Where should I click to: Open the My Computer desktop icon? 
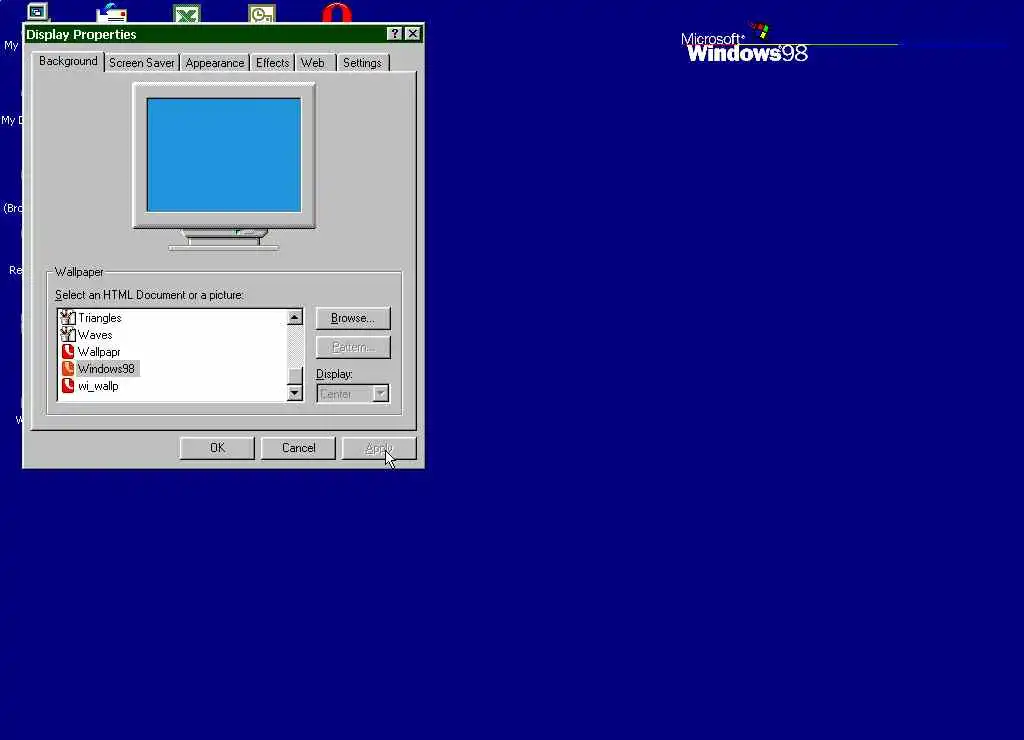tap(38, 12)
